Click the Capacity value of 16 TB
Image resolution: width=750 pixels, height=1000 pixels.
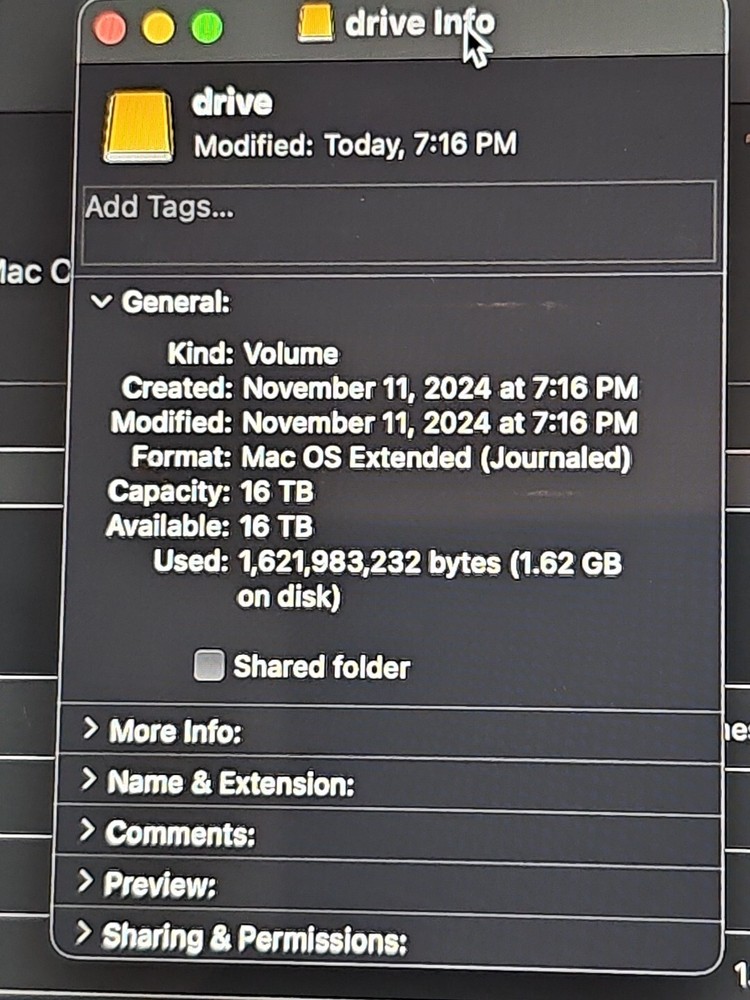(277, 492)
